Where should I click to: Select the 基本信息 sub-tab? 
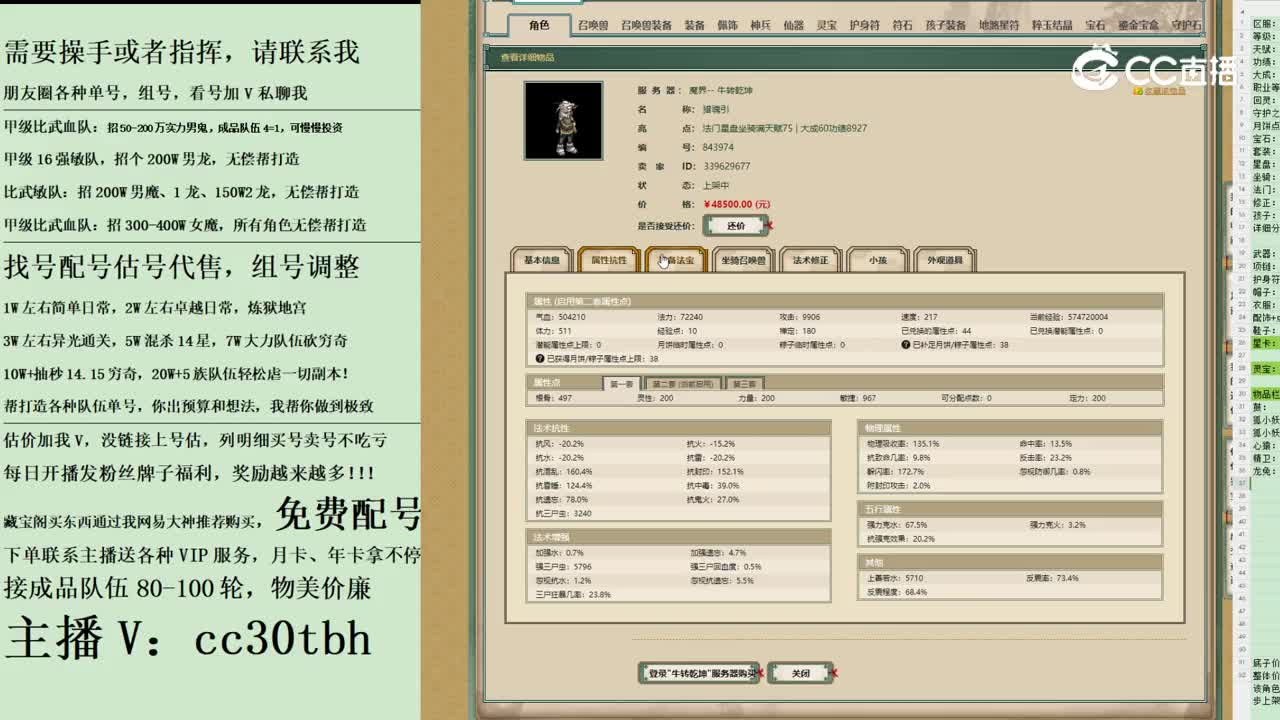click(x=542, y=260)
